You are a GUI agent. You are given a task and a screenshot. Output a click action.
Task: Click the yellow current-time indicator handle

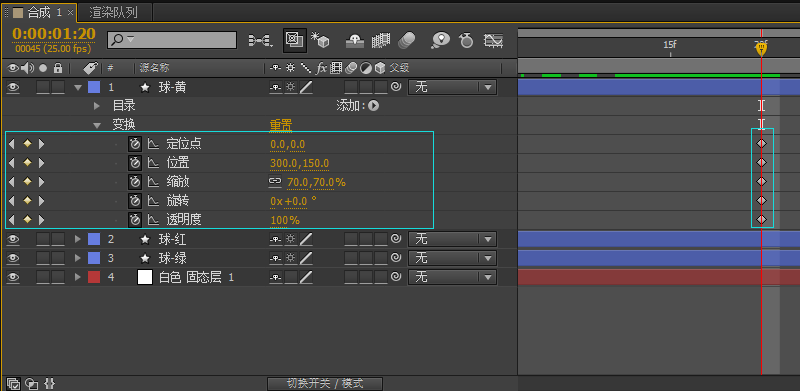click(x=761, y=48)
